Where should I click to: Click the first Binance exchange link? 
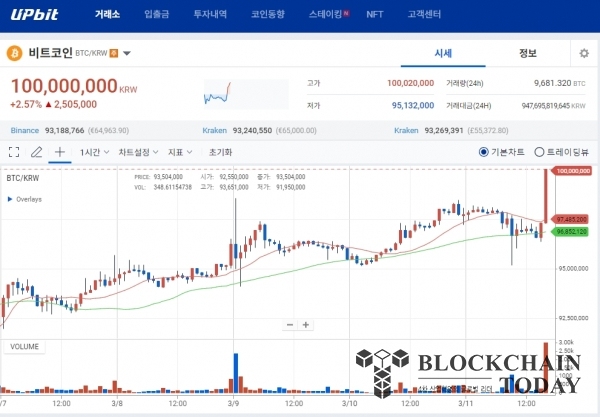(x=24, y=130)
